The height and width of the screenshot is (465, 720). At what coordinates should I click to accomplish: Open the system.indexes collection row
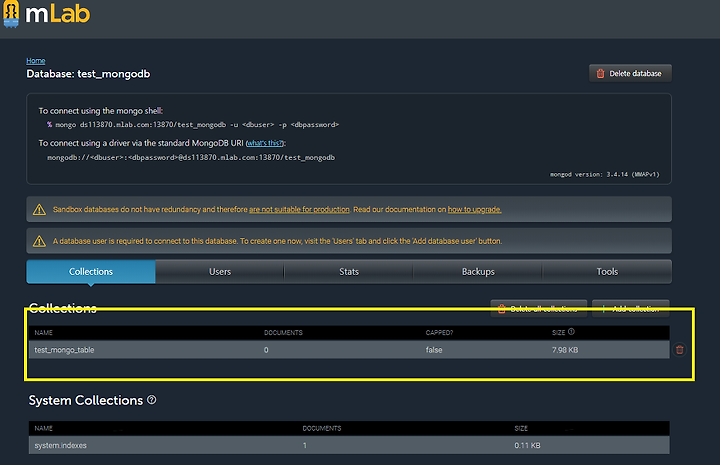pos(349,445)
